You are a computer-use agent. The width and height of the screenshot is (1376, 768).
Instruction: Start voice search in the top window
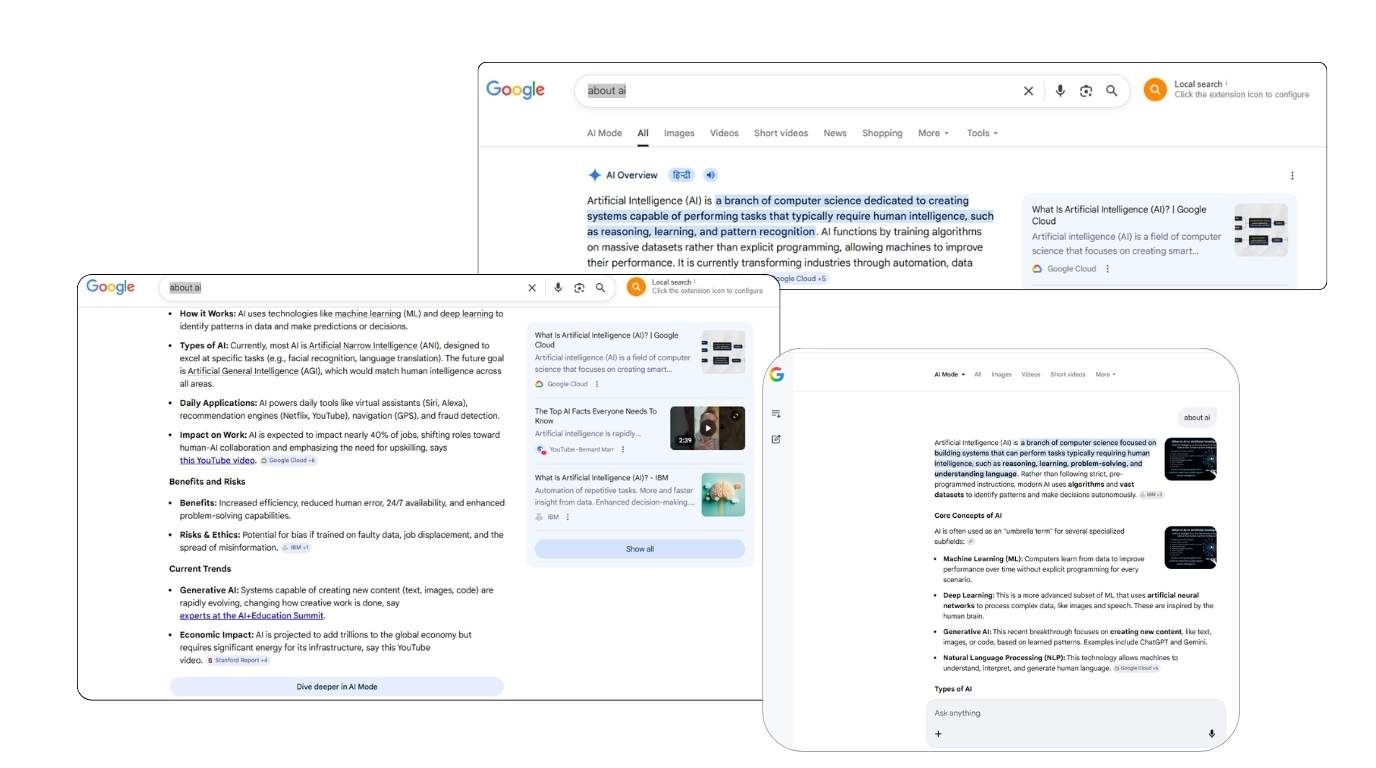1060,91
